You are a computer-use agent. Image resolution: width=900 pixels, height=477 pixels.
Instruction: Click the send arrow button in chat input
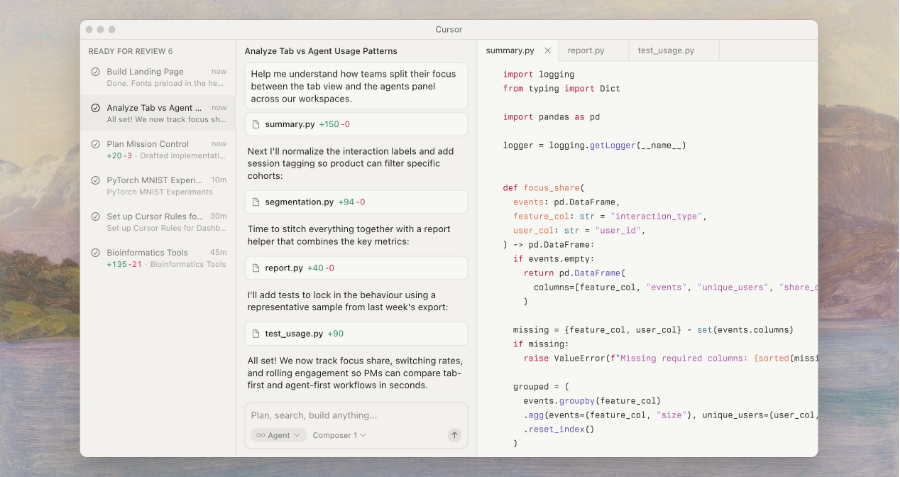454,435
